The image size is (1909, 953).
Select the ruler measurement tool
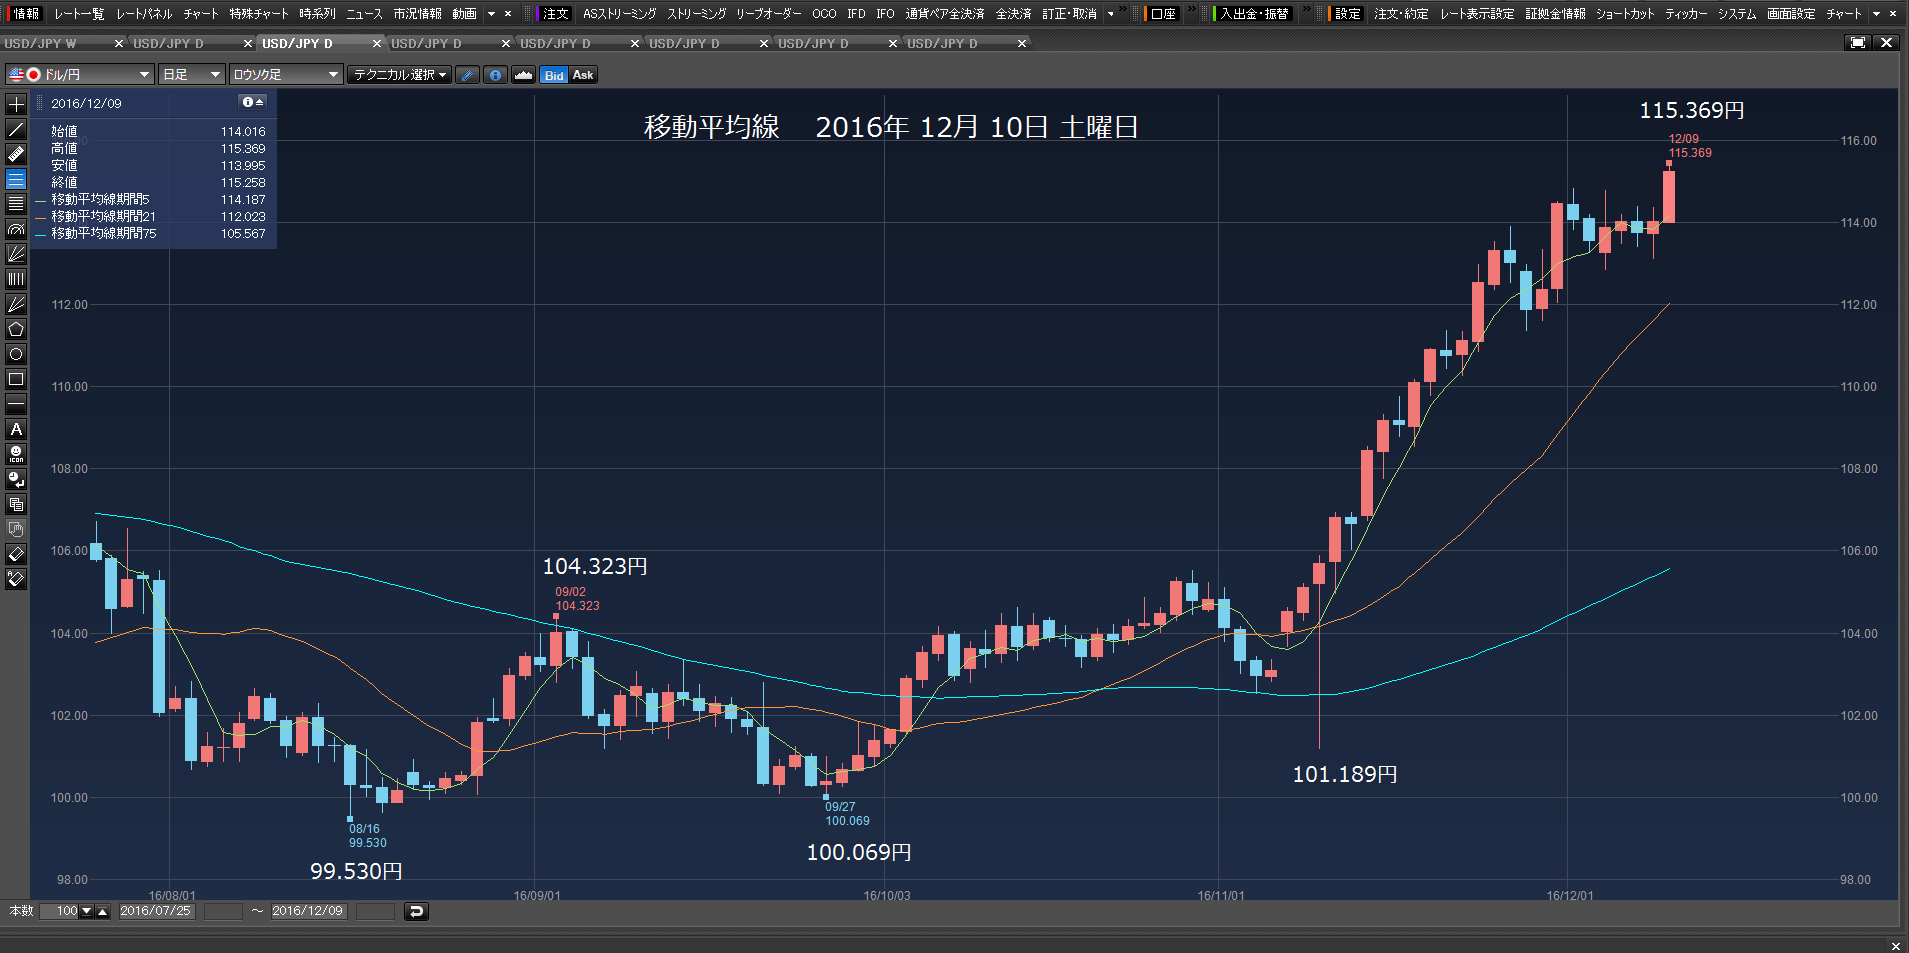click(16, 154)
